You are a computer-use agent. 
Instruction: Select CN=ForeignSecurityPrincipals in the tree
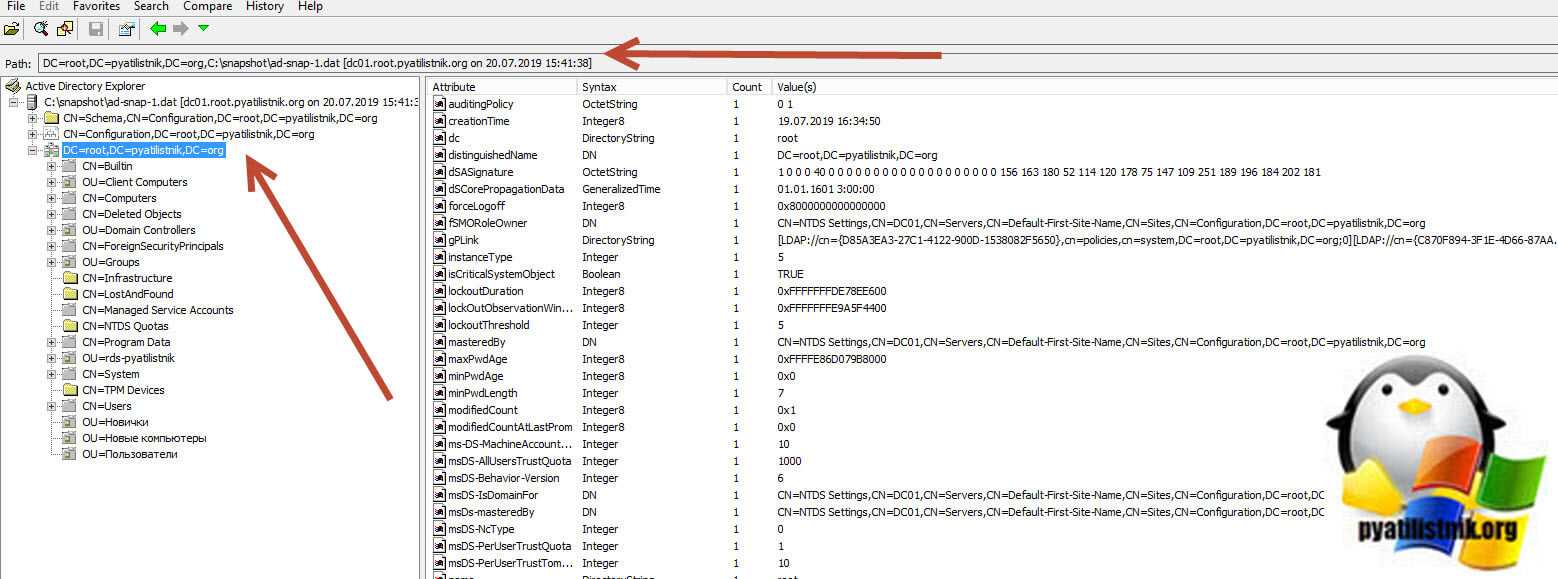(153, 246)
